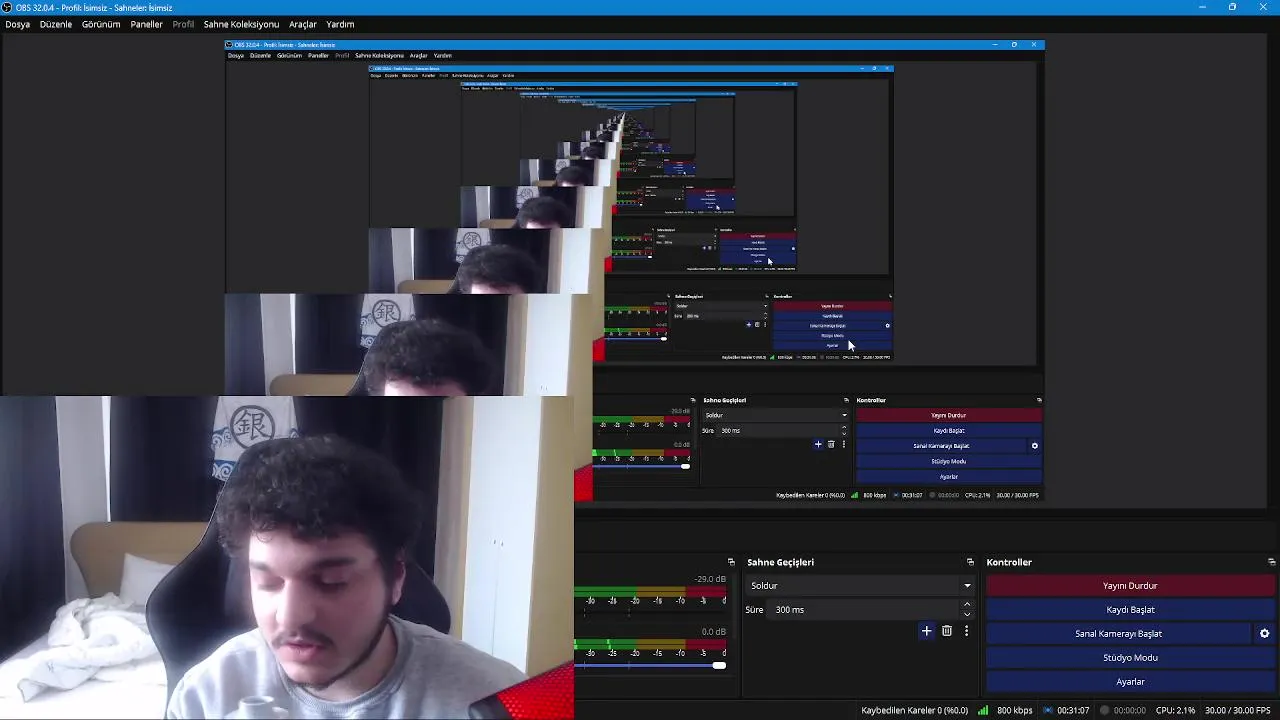Open the Sahne Koleksiyonu menu
The image size is (1280, 720).
pyautogui.click(x=241, y=24)
